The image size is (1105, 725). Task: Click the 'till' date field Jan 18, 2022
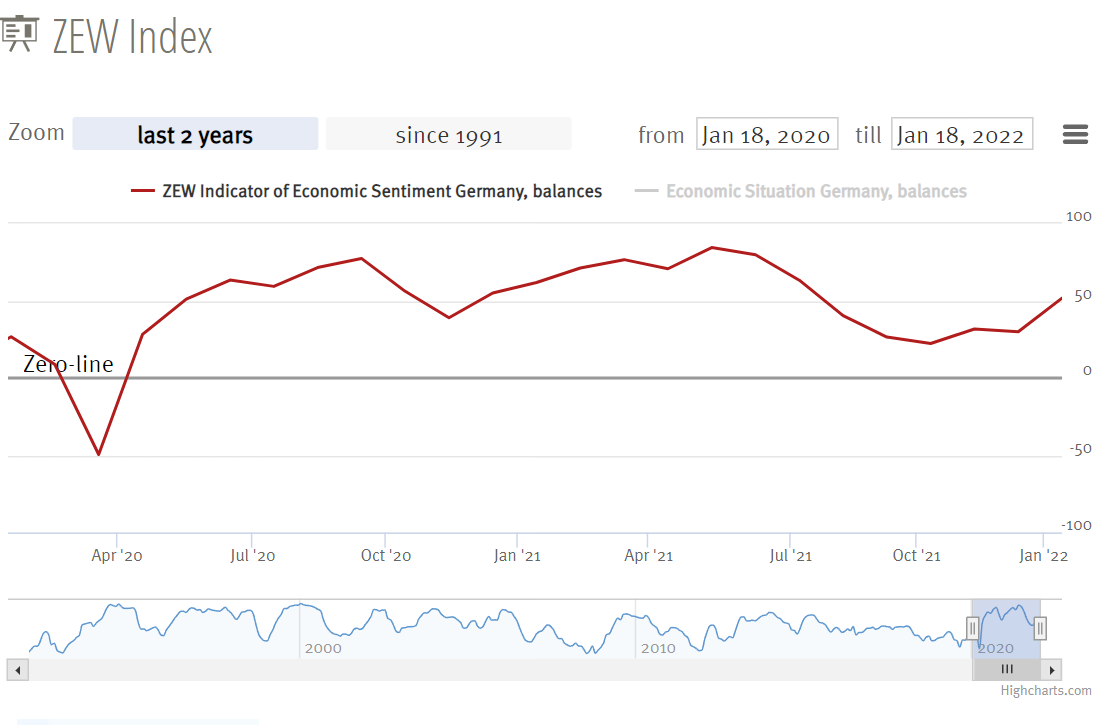click(x=961, y=135)
